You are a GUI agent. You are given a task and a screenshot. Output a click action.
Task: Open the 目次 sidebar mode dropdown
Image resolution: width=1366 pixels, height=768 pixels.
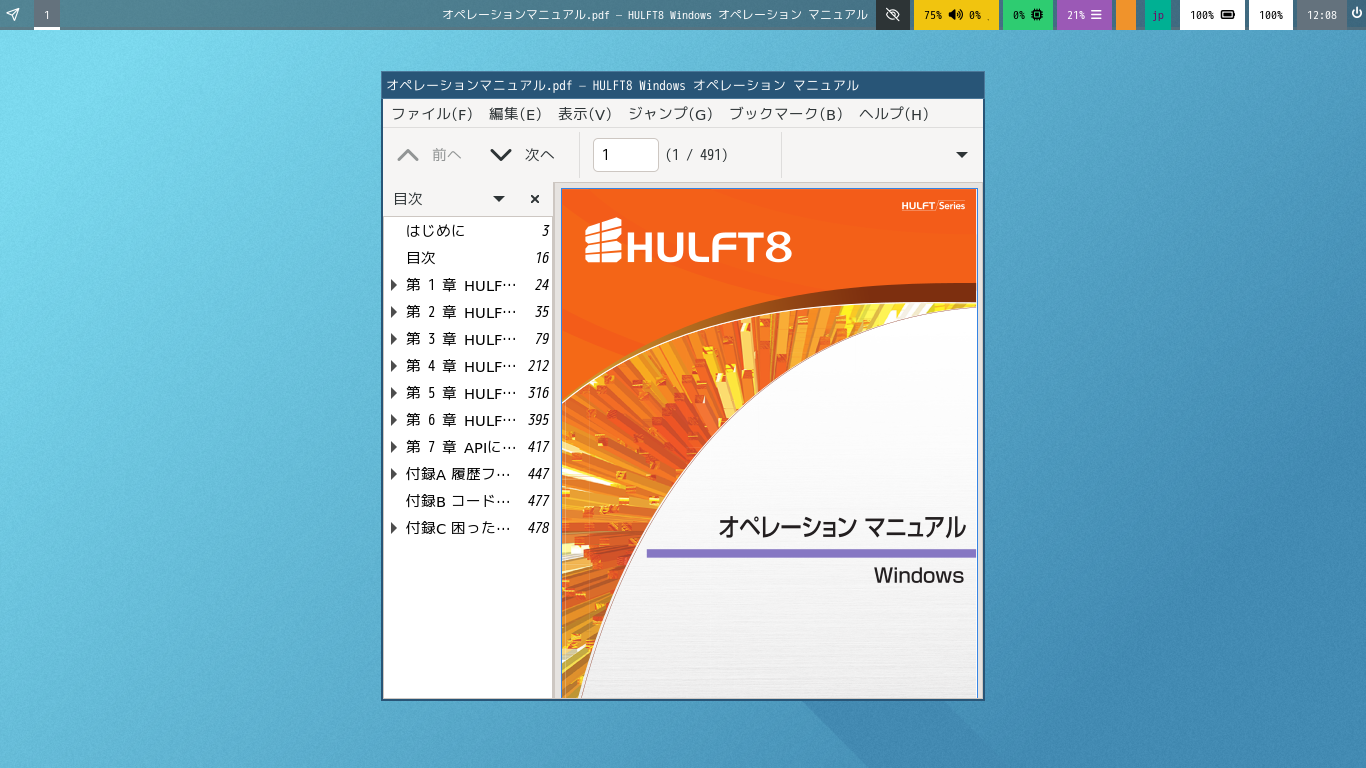pyautogui.click(x=499, y=199)
